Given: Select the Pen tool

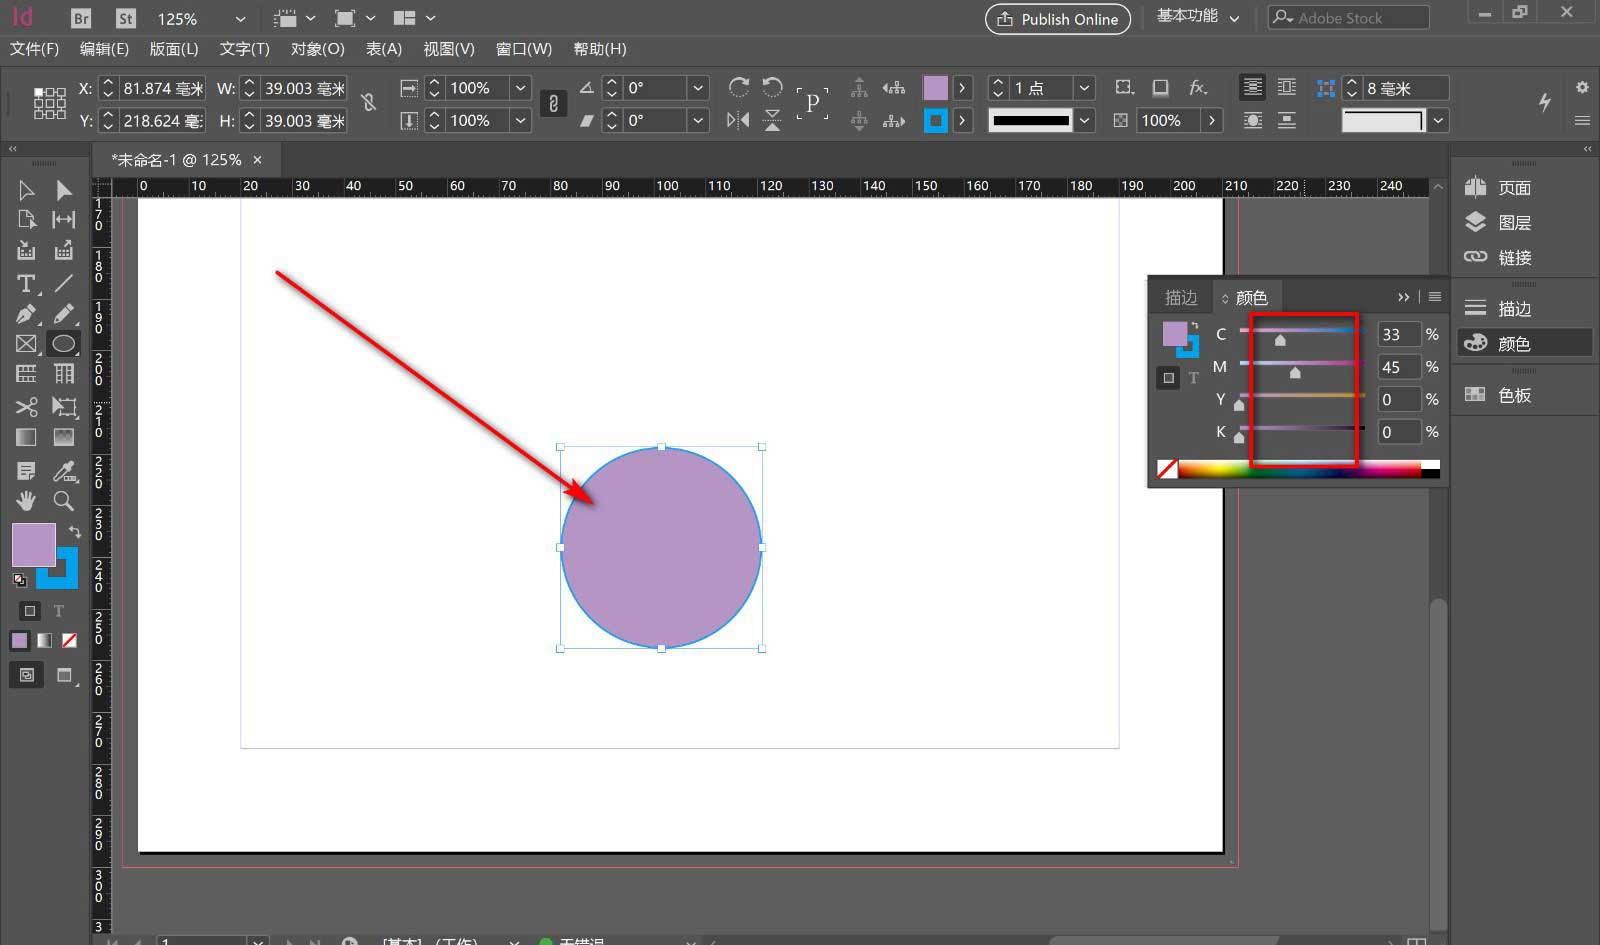Looking at the screenshot, I should coord(26,314).
